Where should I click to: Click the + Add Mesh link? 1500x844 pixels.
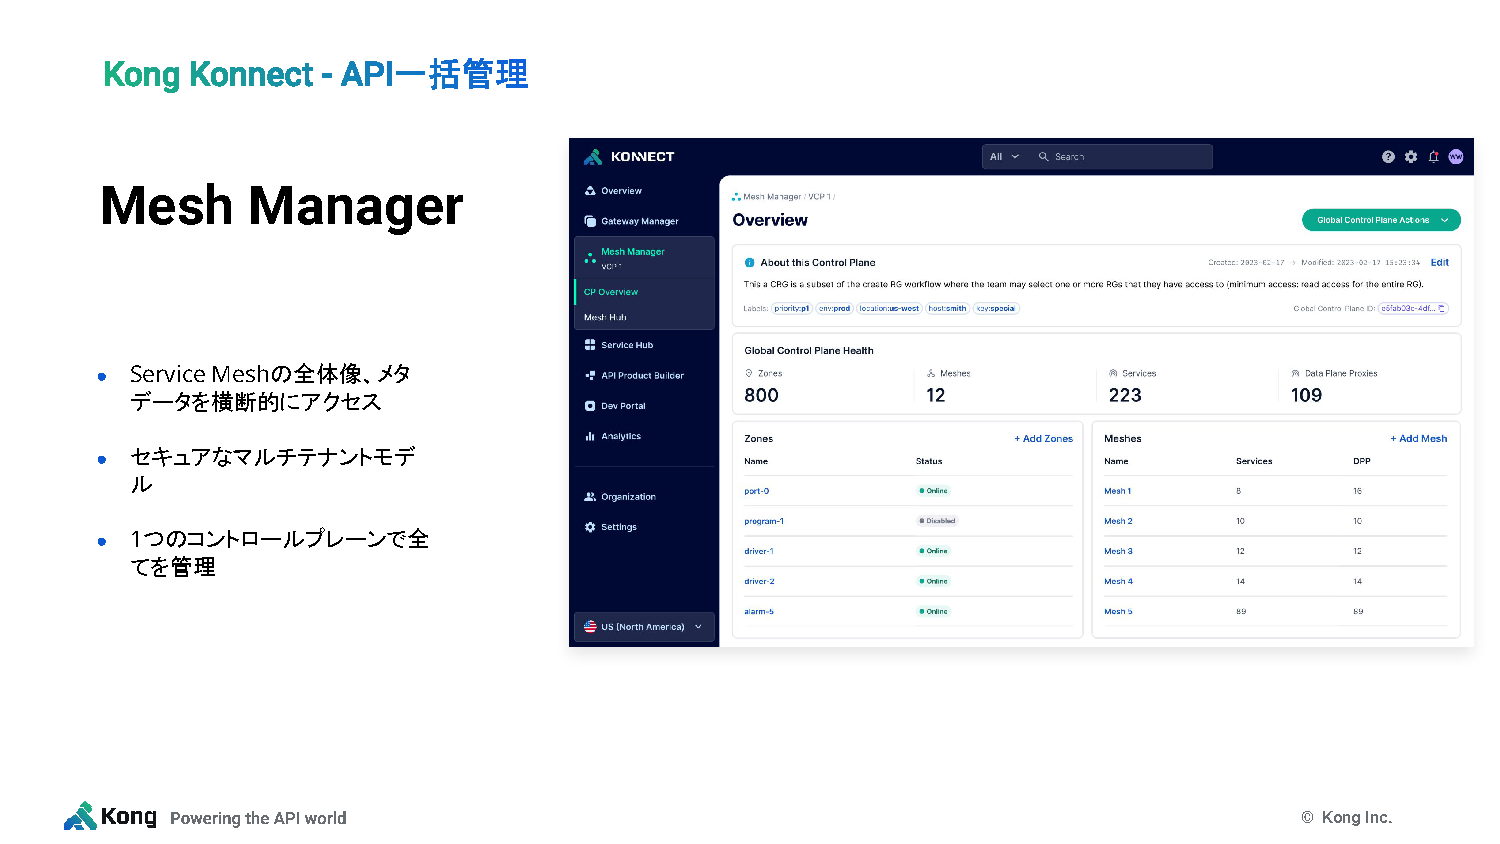(x=1418, y=439)
